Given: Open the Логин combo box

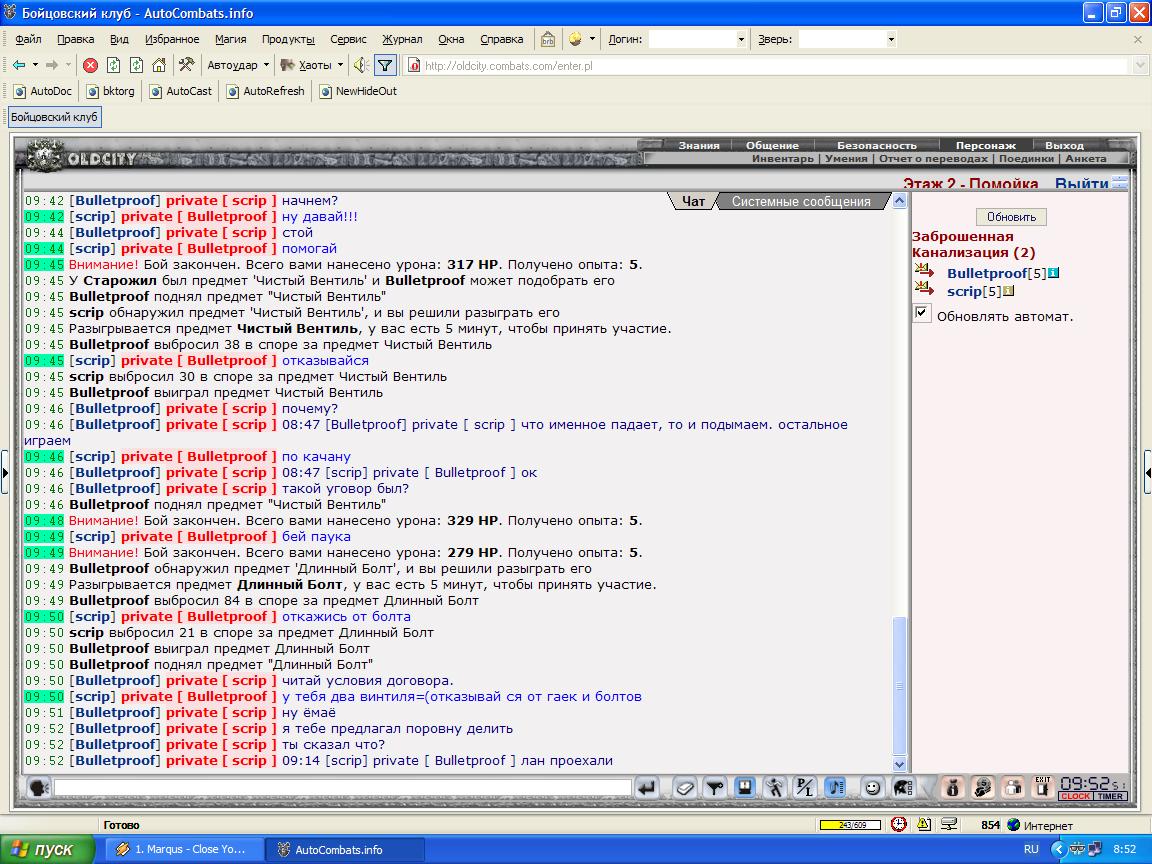Looking at the screenshot, I should point(698,40).
